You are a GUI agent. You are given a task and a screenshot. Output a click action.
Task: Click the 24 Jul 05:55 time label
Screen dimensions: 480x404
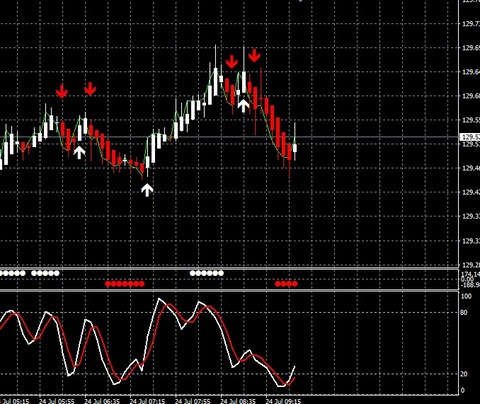tap(57, 401)
